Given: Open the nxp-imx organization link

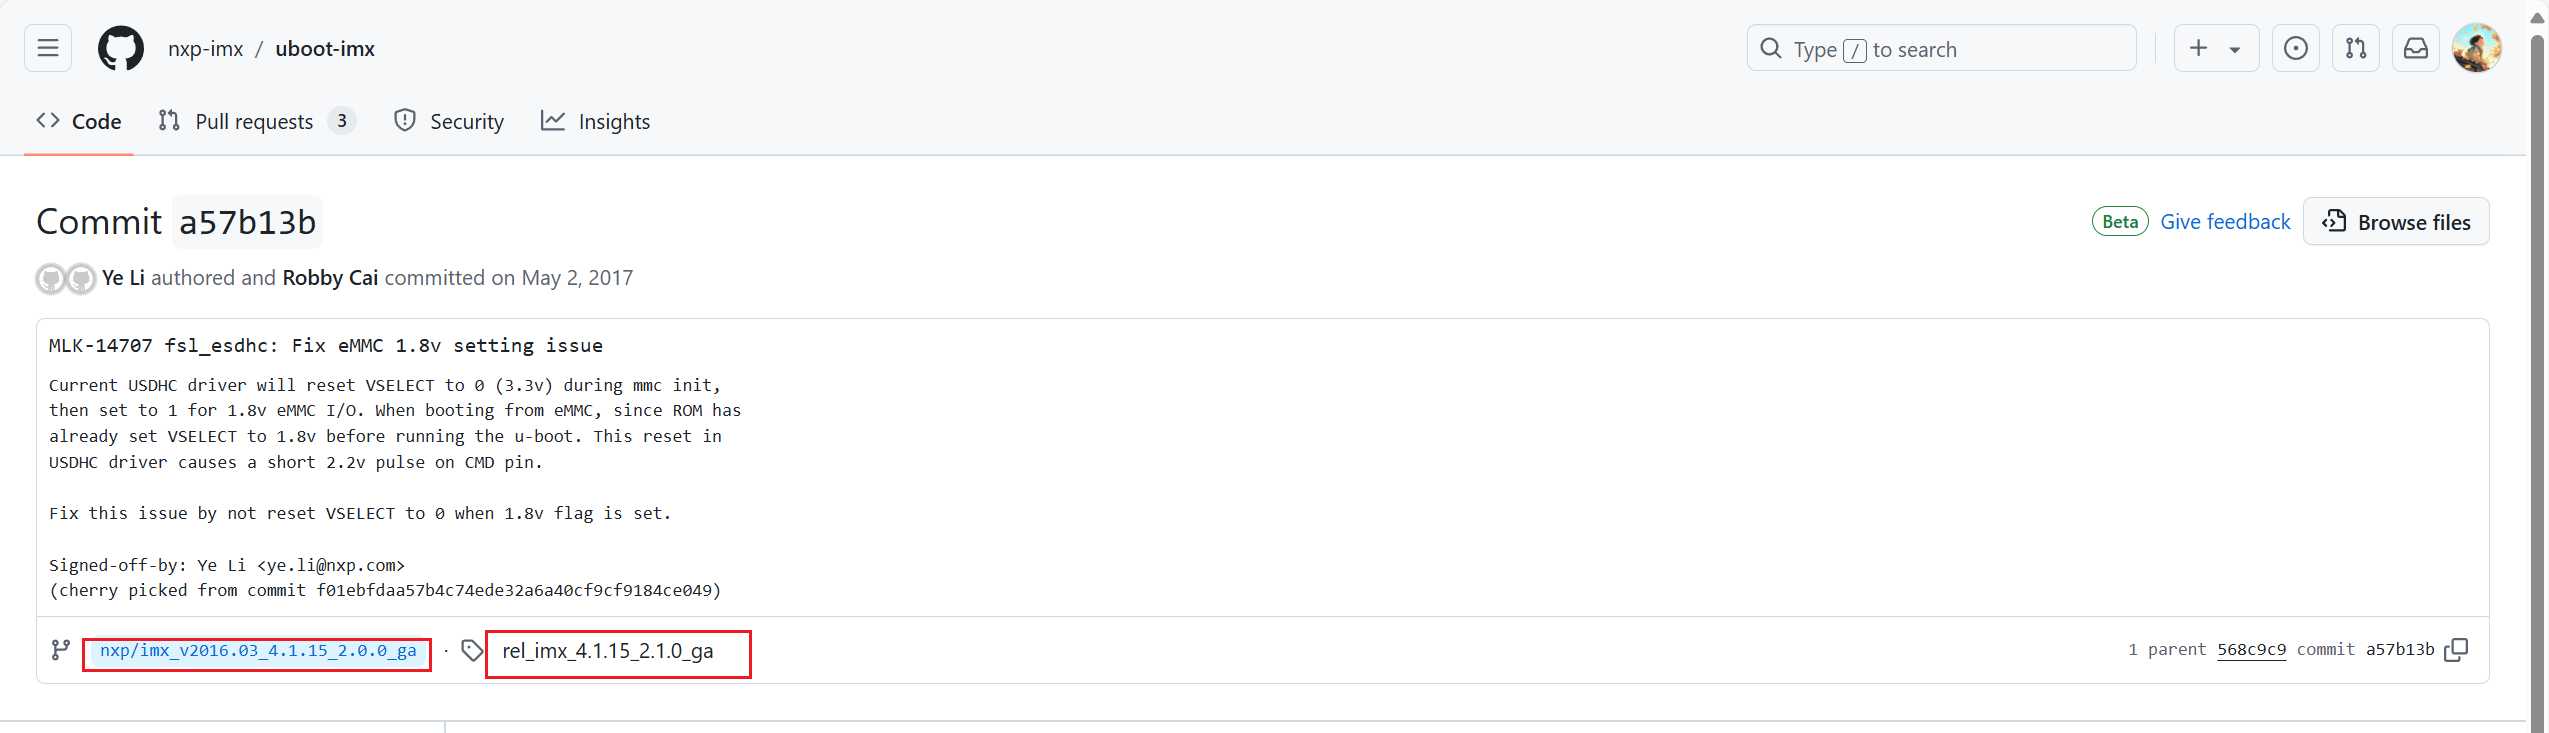Looking at the screenshot, I should click(x=206, y=49).
